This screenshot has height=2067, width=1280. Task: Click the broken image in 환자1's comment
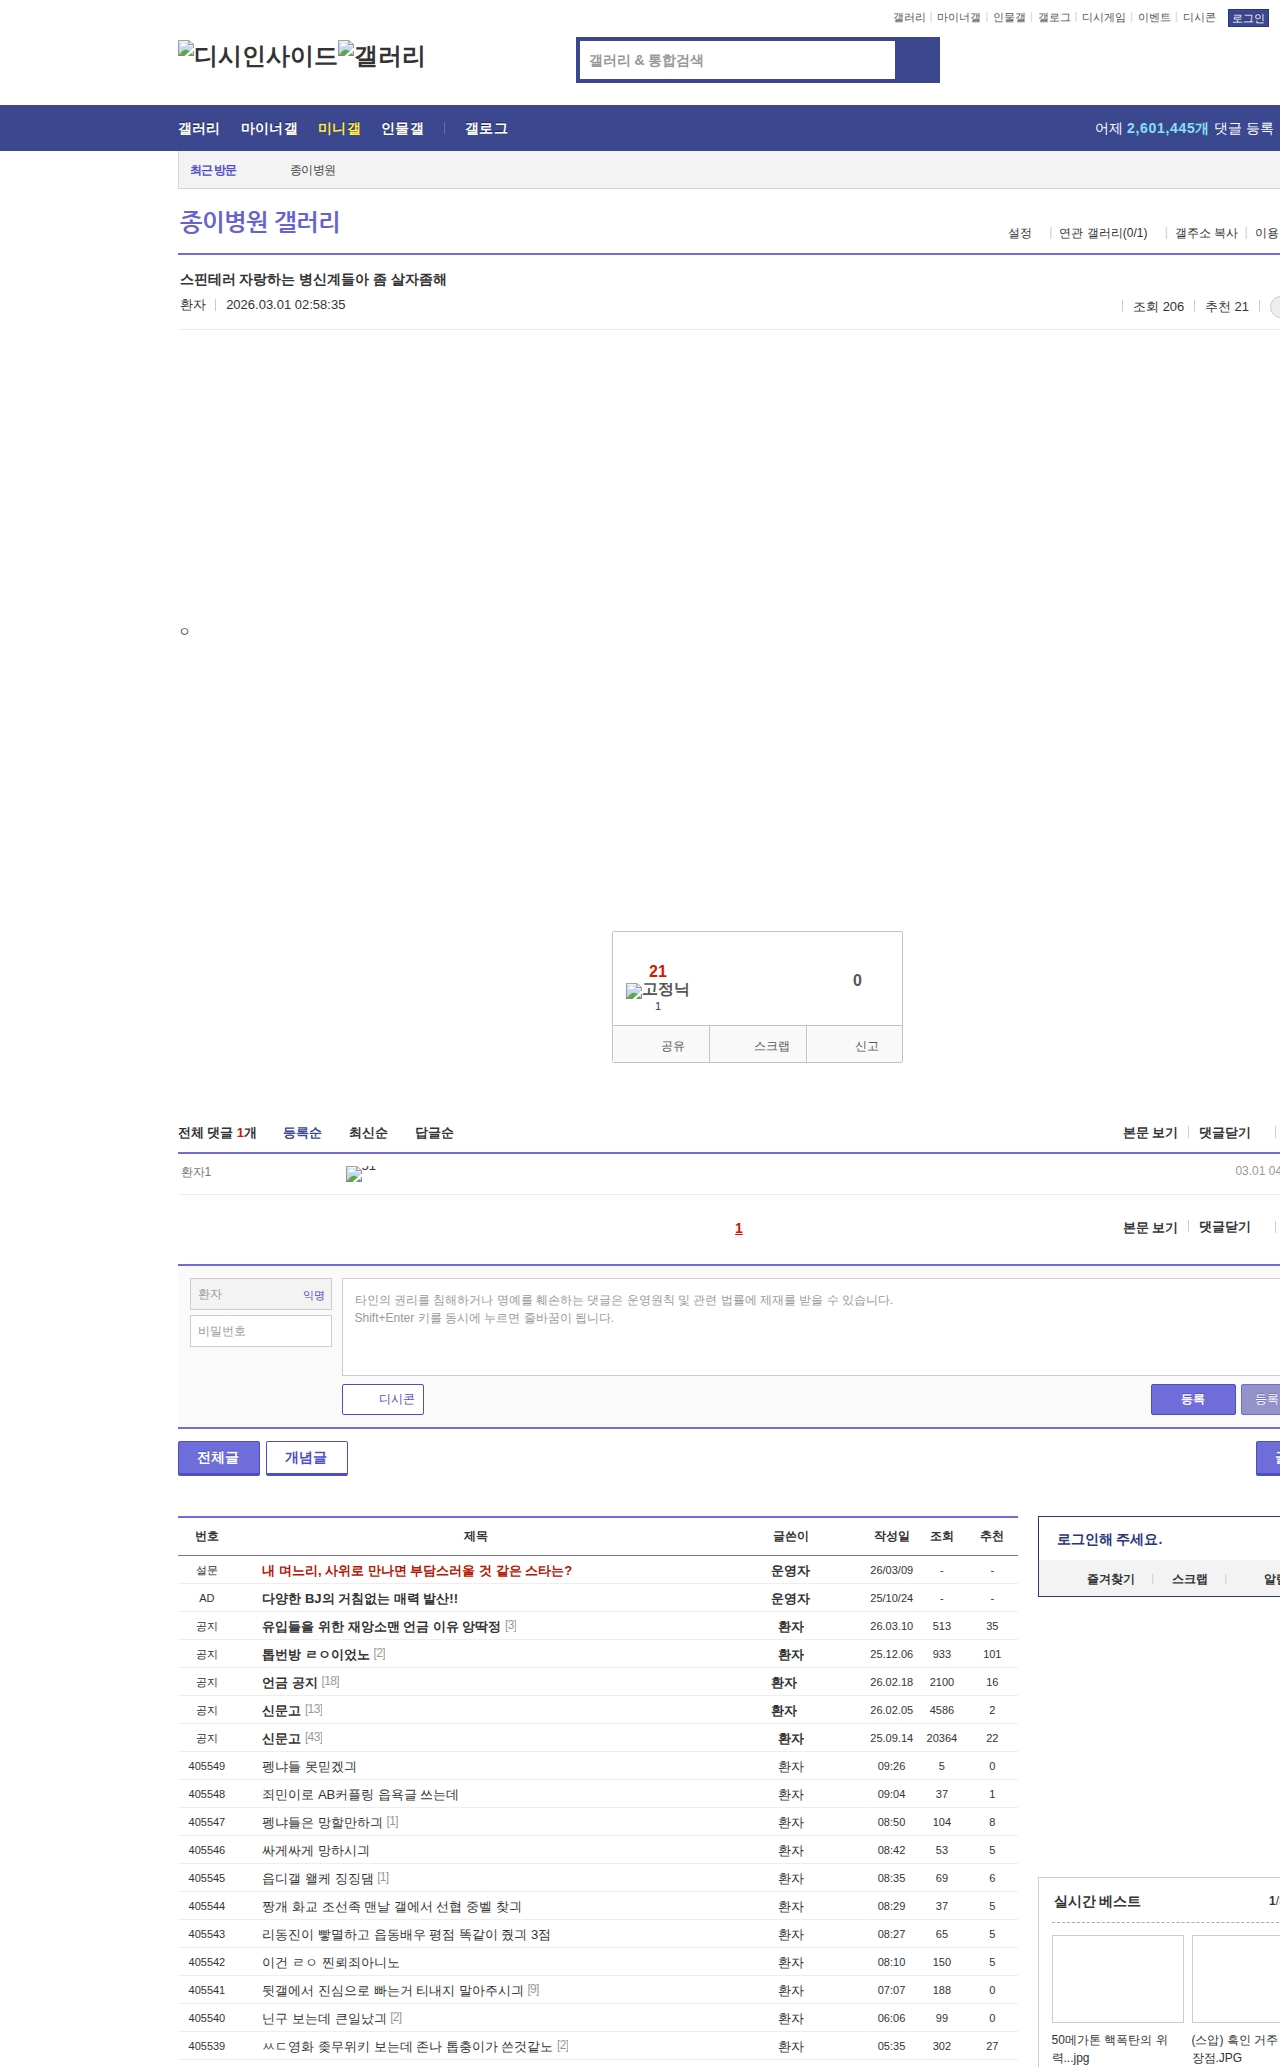(355, 1174)
